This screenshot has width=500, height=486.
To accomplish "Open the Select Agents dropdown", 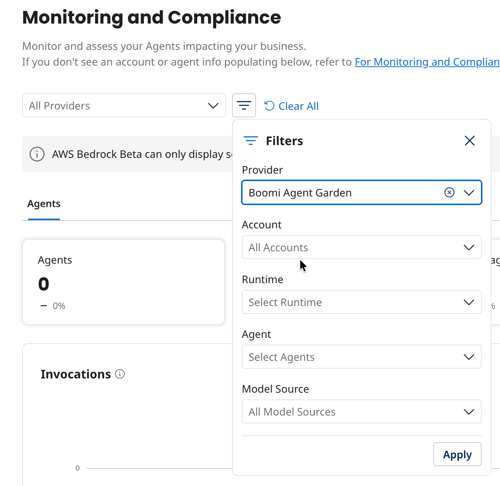I will (x=362, y=357).
